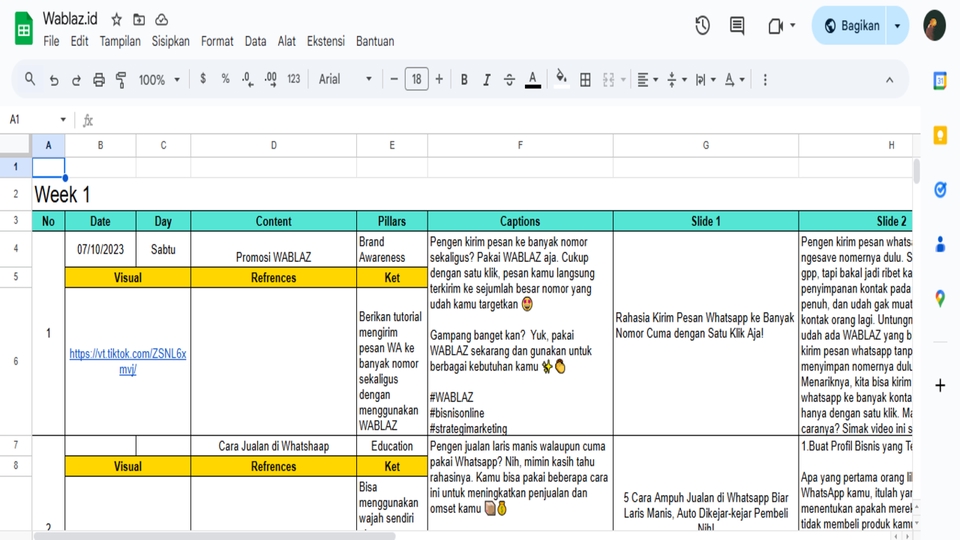Move document using folder icon
The height and width of the screenshot is (540, 960).
139,20
